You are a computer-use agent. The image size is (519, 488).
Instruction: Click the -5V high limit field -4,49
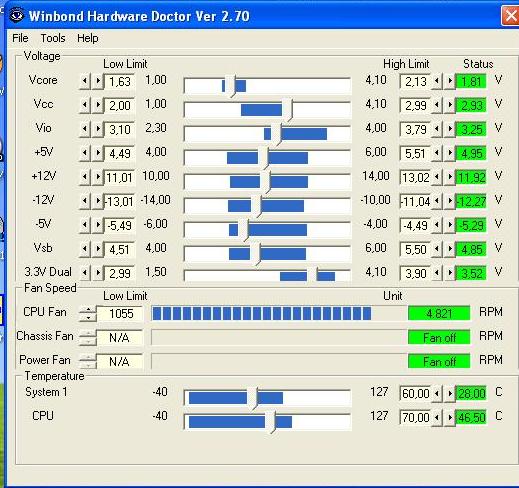coord(415,226)
